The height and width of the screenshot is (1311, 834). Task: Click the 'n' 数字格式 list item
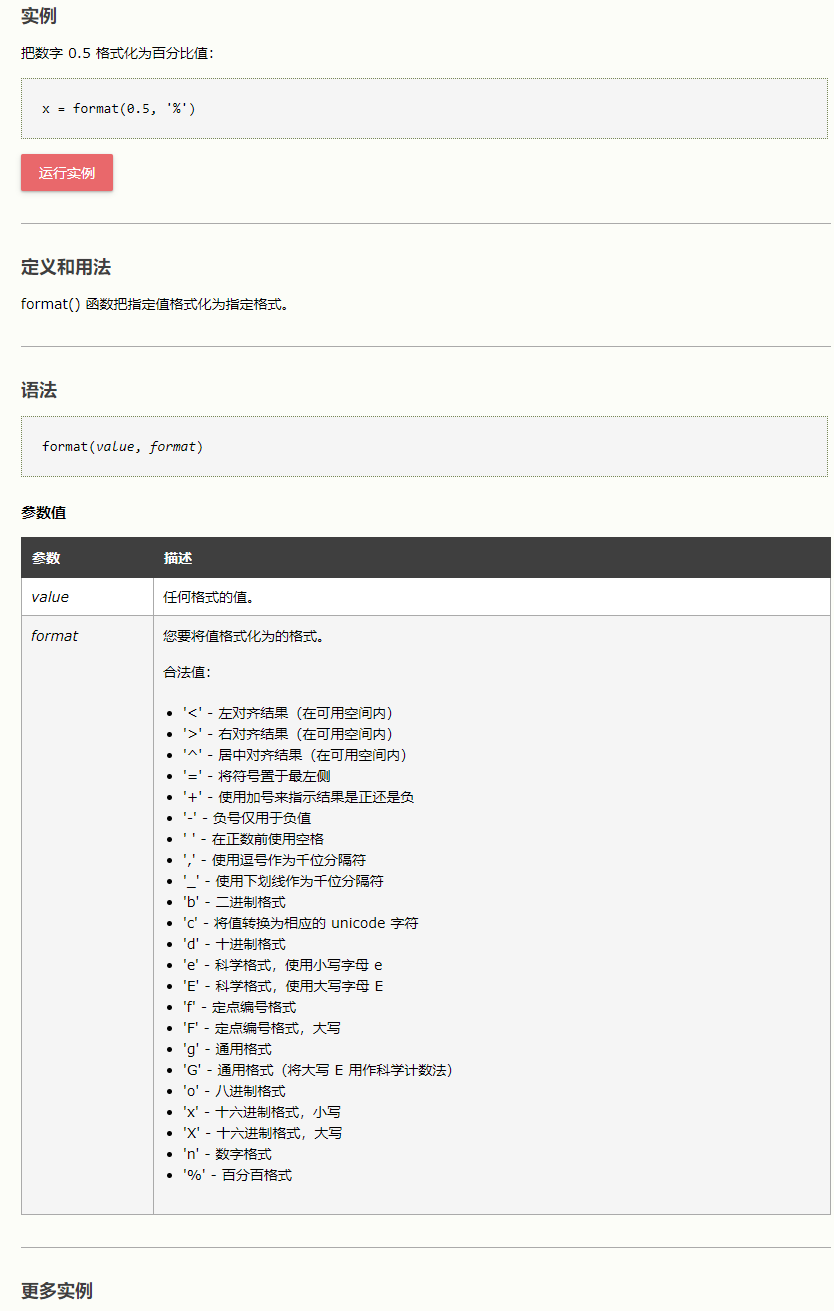pos(227,1154)
